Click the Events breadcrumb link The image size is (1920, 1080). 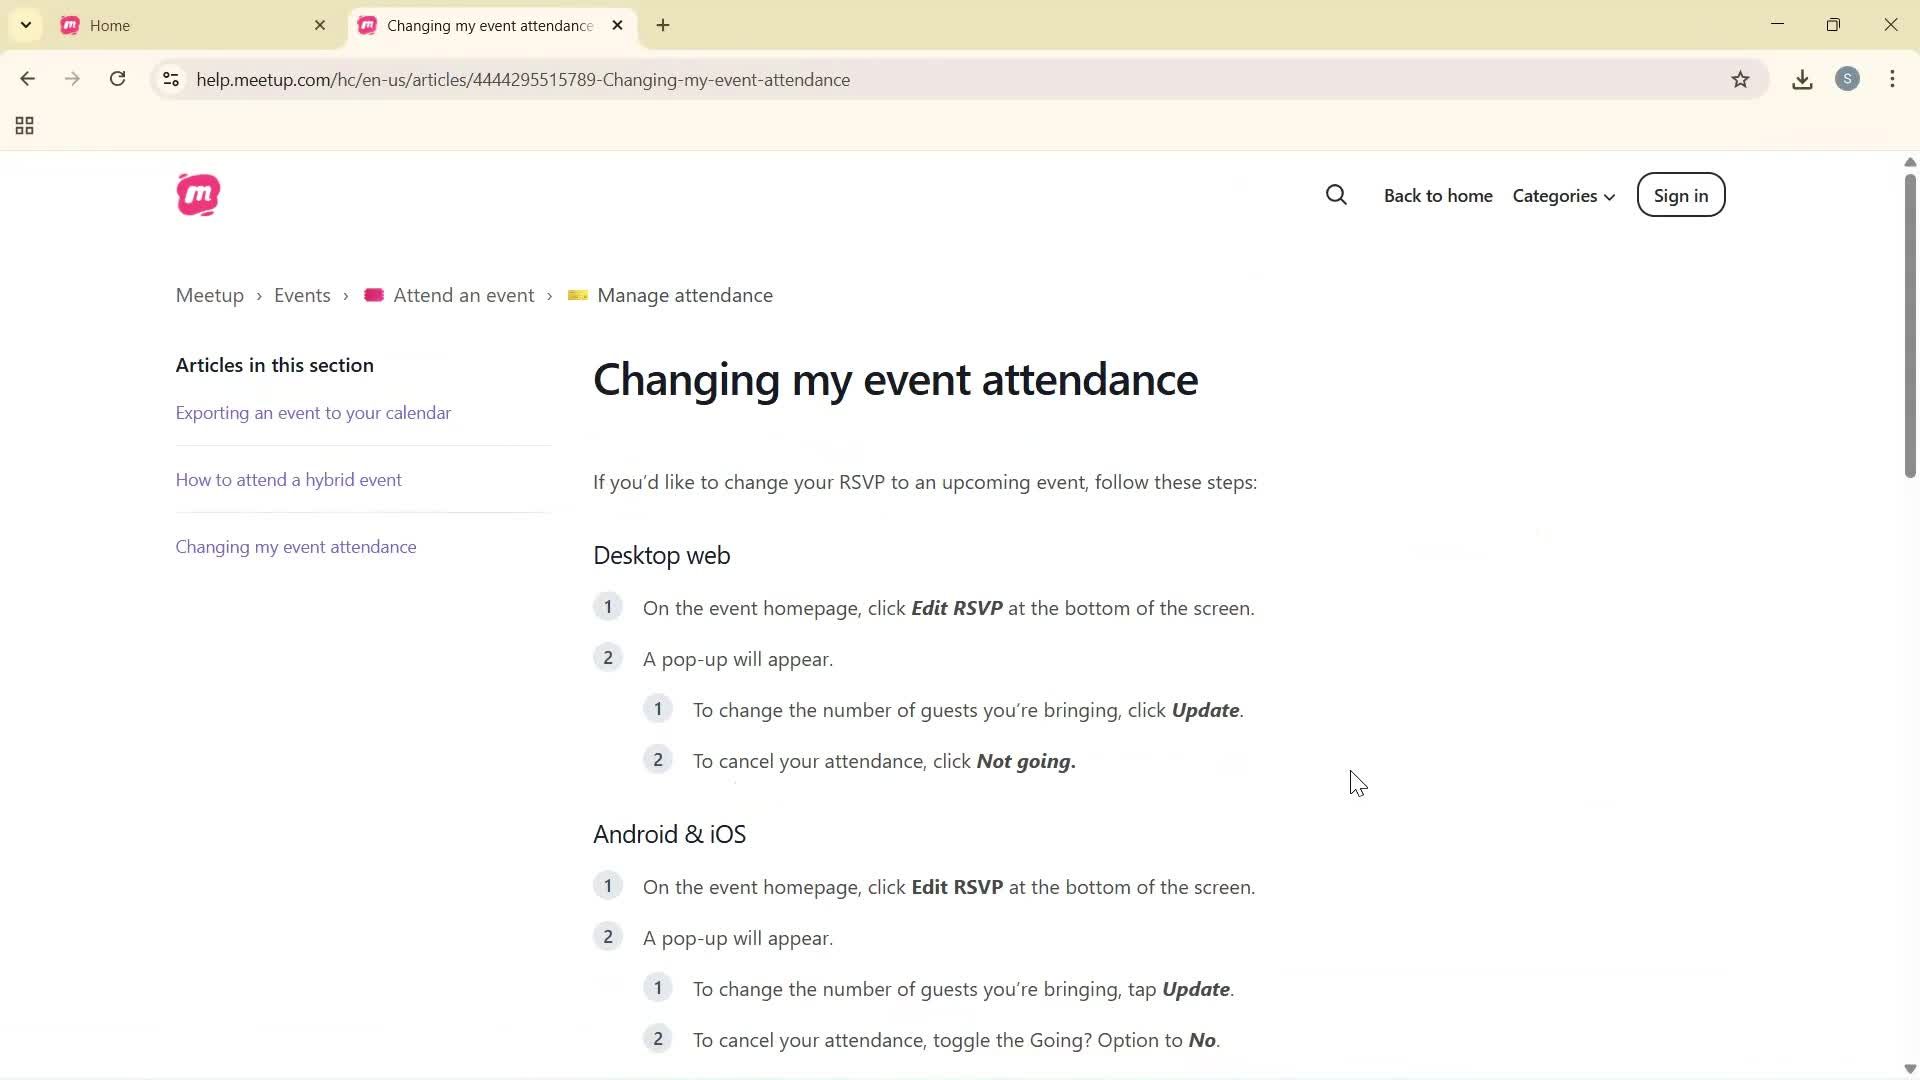pos(301,295)
